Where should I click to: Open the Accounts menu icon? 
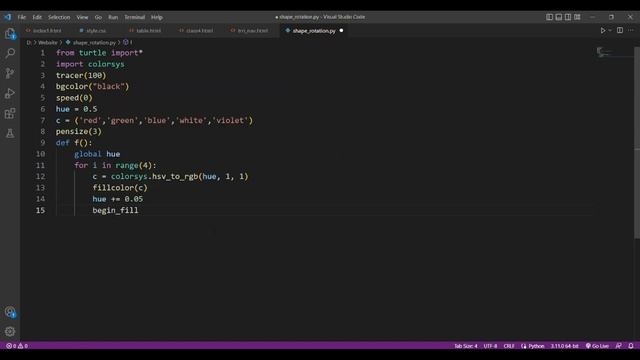coord(10,312)
